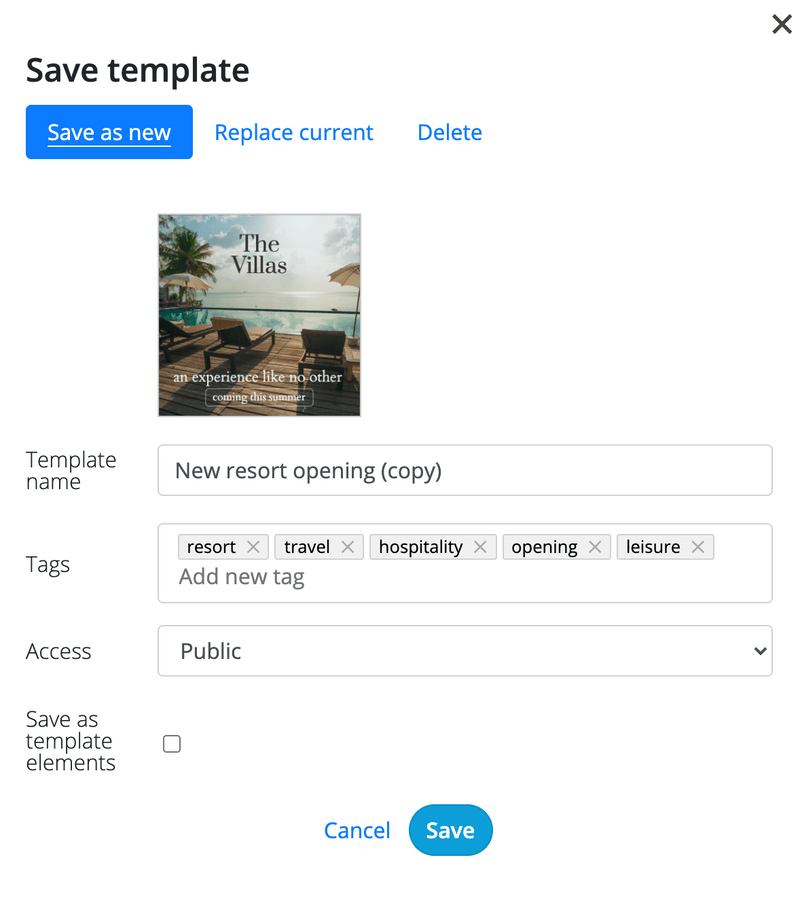The width and height of the screenshot is (800, 905).
Task: Click The Villas template thumbnail
Action: coord(259,315)
